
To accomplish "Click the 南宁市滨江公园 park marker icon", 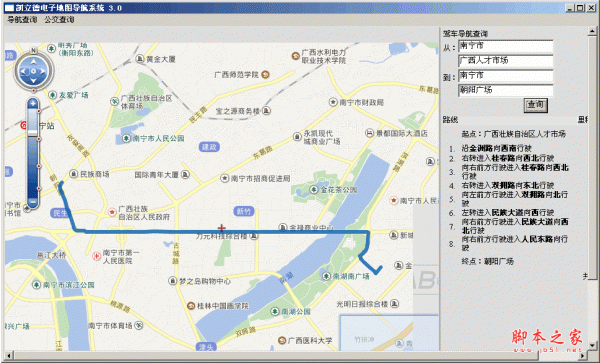I will (x=36, y=285).
